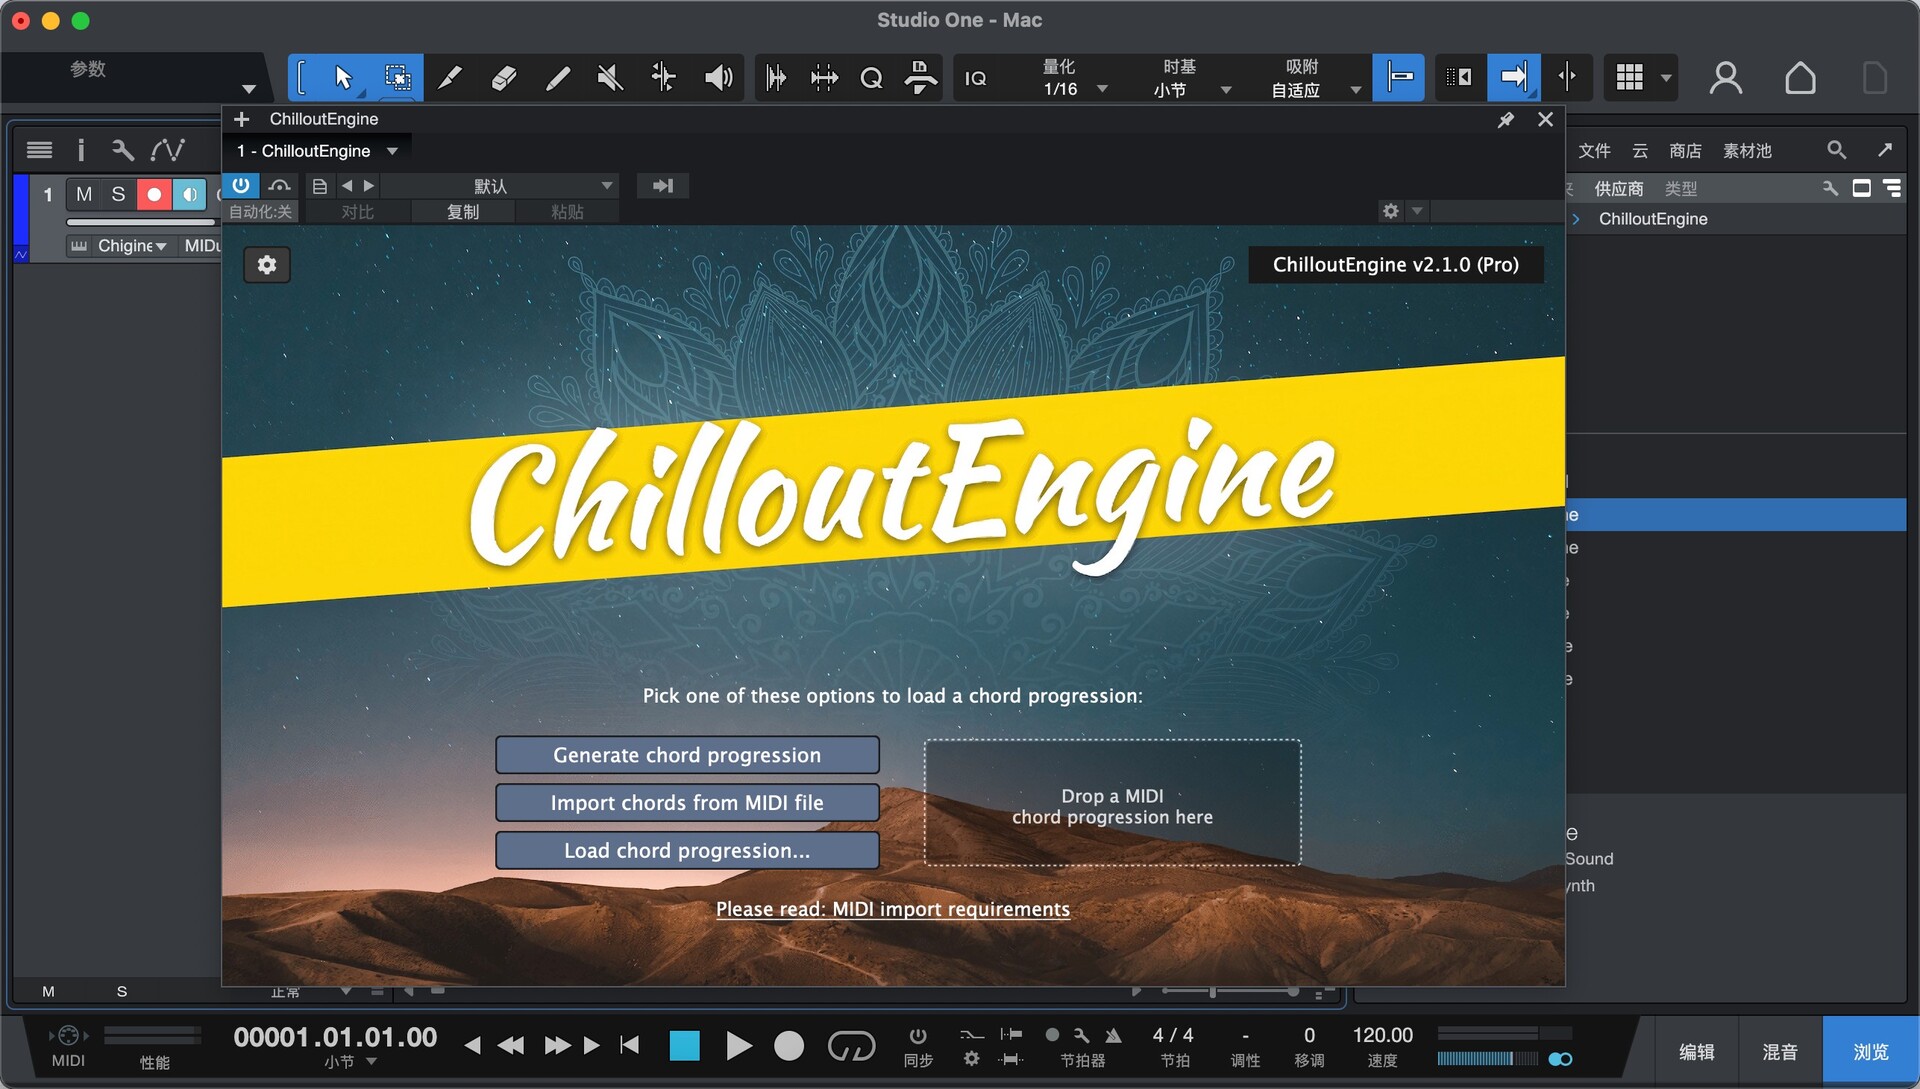Toggle autoscroll arrow in toolbar
The height and width of the screenshot is (1089, 1920).
(x=1513, y=77)
